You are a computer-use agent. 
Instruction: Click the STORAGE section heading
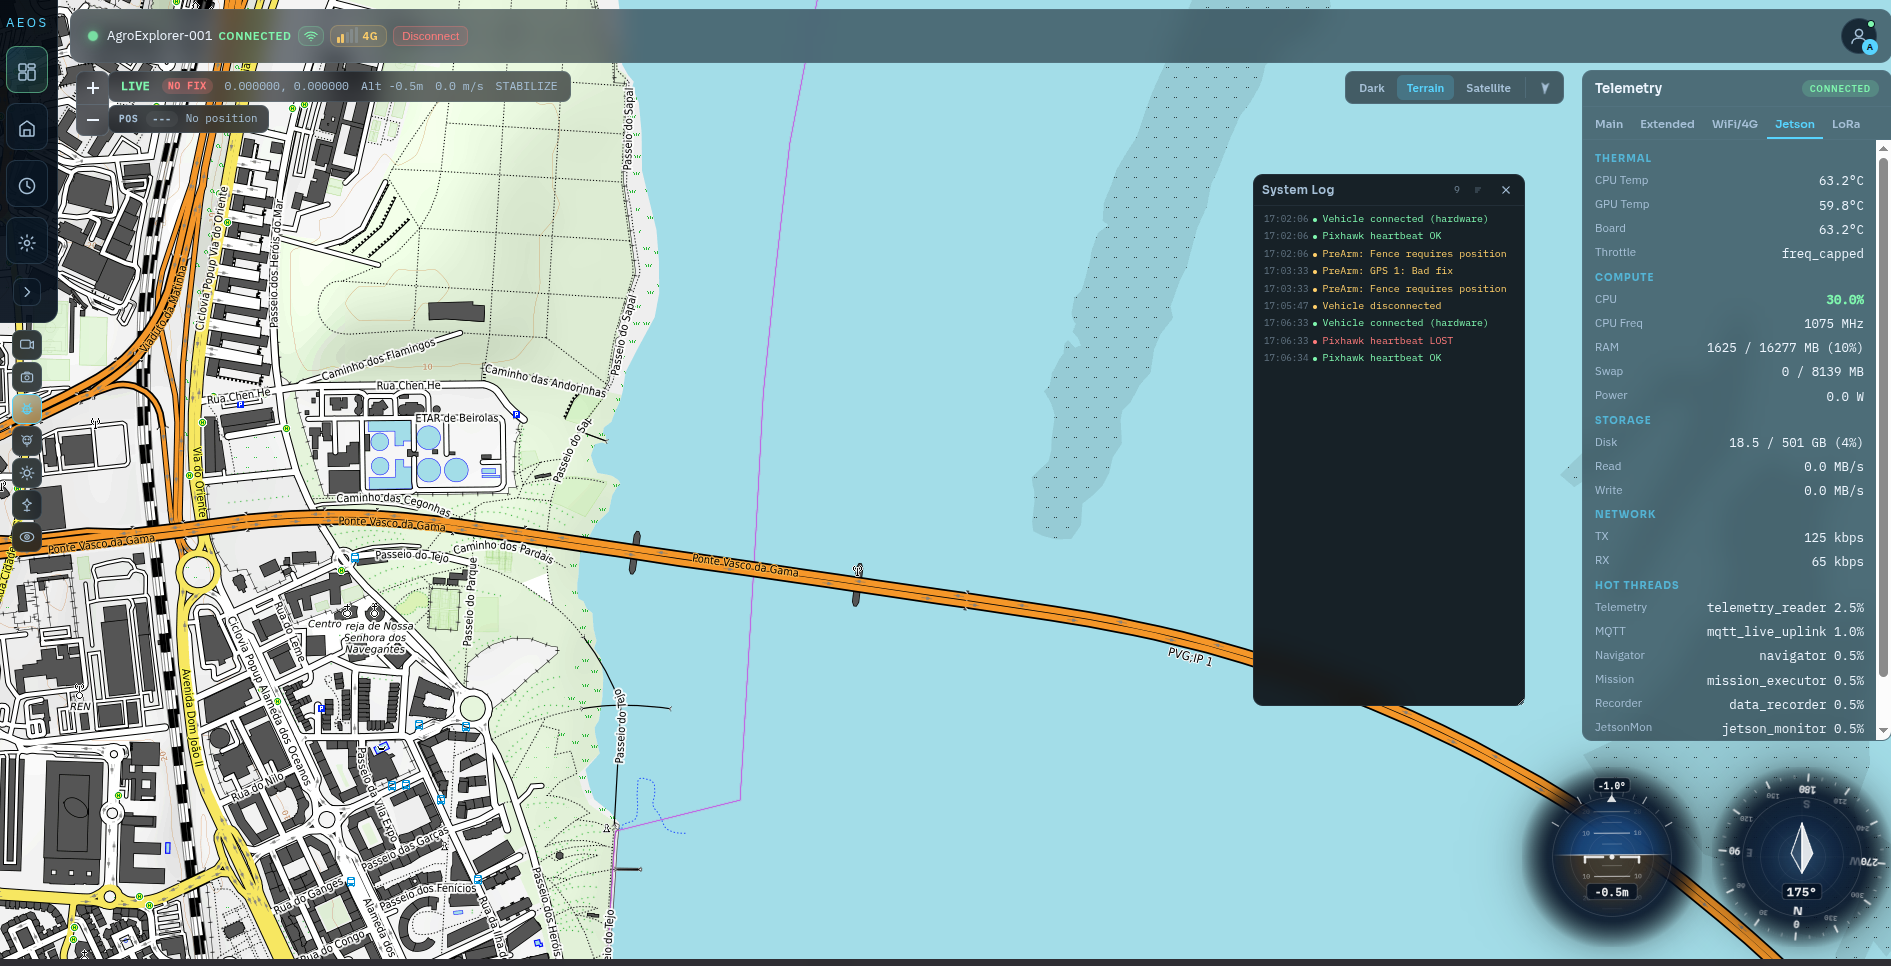pyautogui.click(x=1622, y=420)
